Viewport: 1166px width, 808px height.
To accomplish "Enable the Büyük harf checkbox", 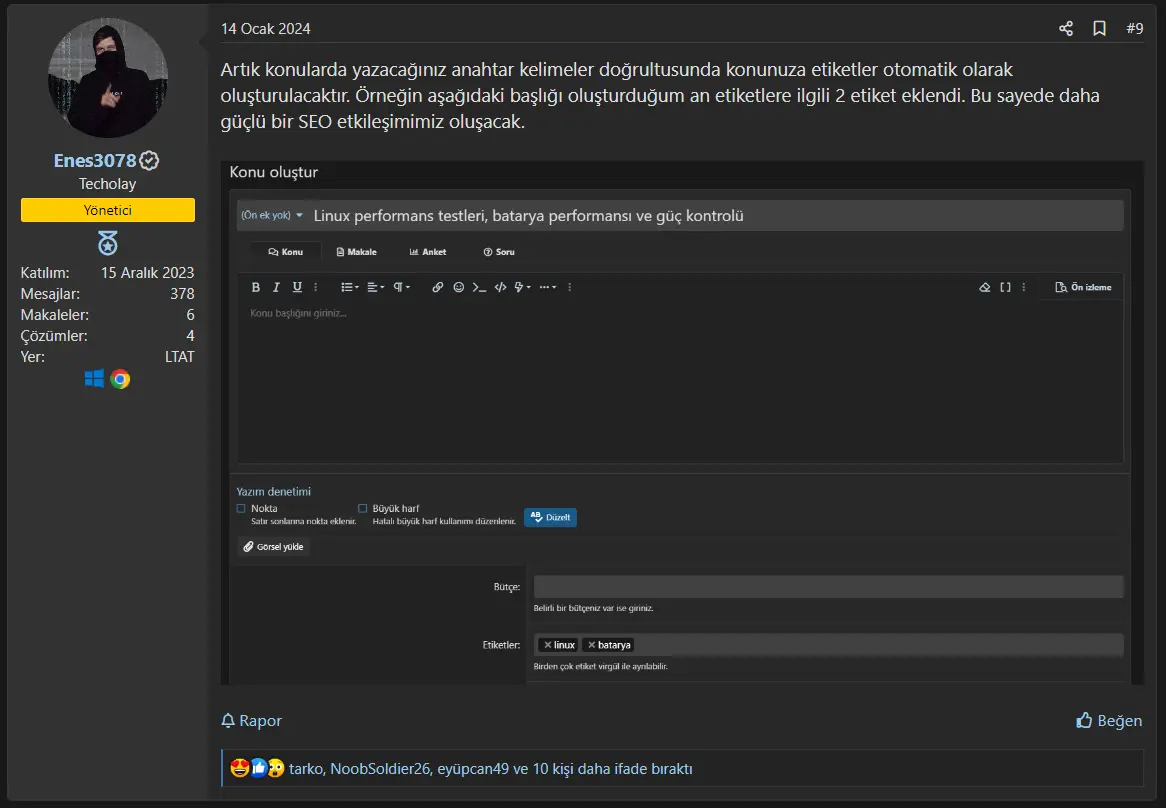I will [x=363, y=508].
